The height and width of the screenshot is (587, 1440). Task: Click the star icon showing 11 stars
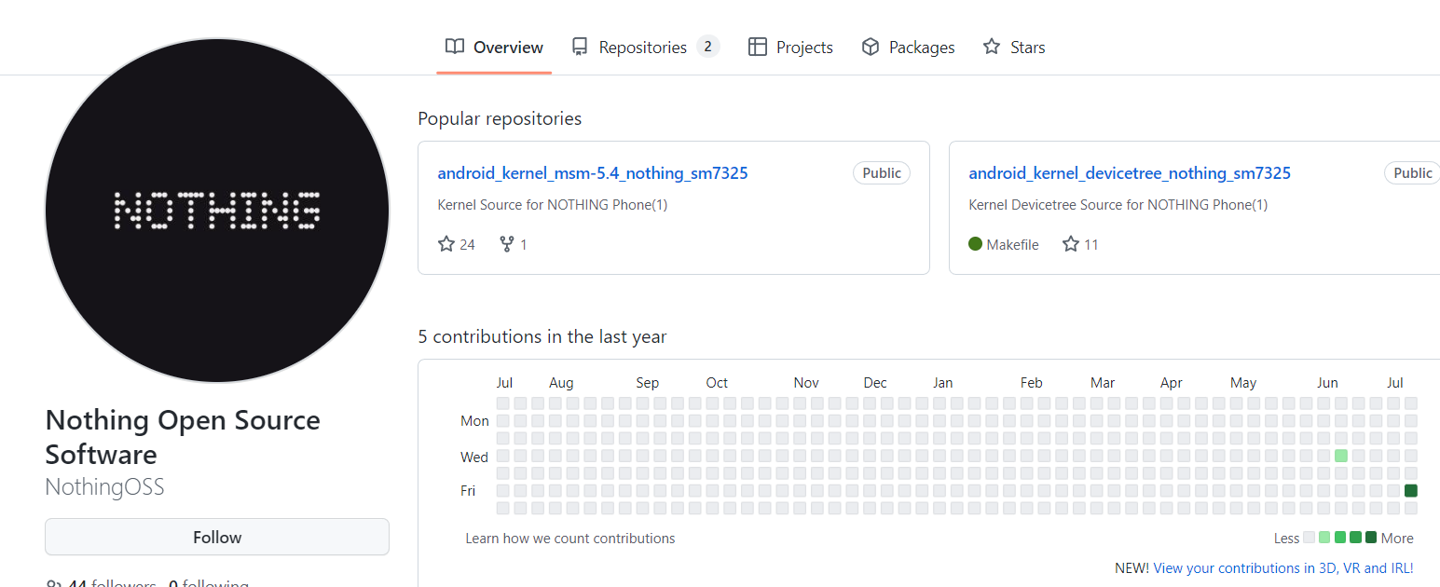click(1070, 244)
